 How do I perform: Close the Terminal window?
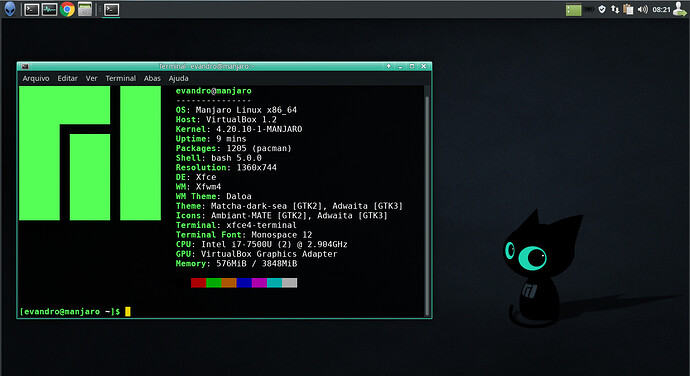click(x=424, y=66)
